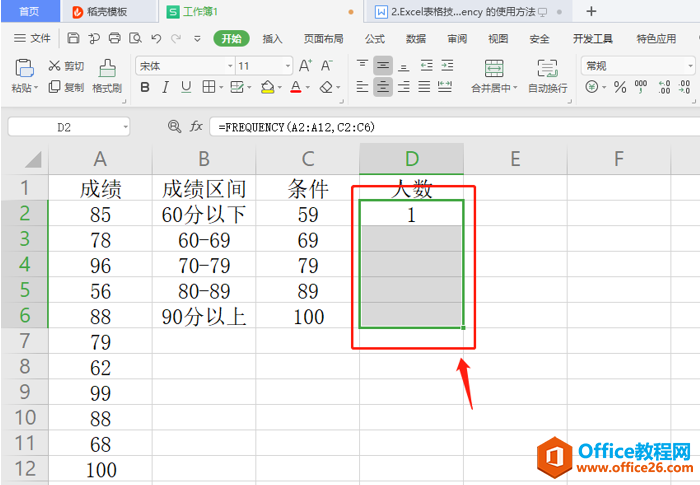
Task: Click cell containing 90分以上
Action: click(x=204, y=316)
